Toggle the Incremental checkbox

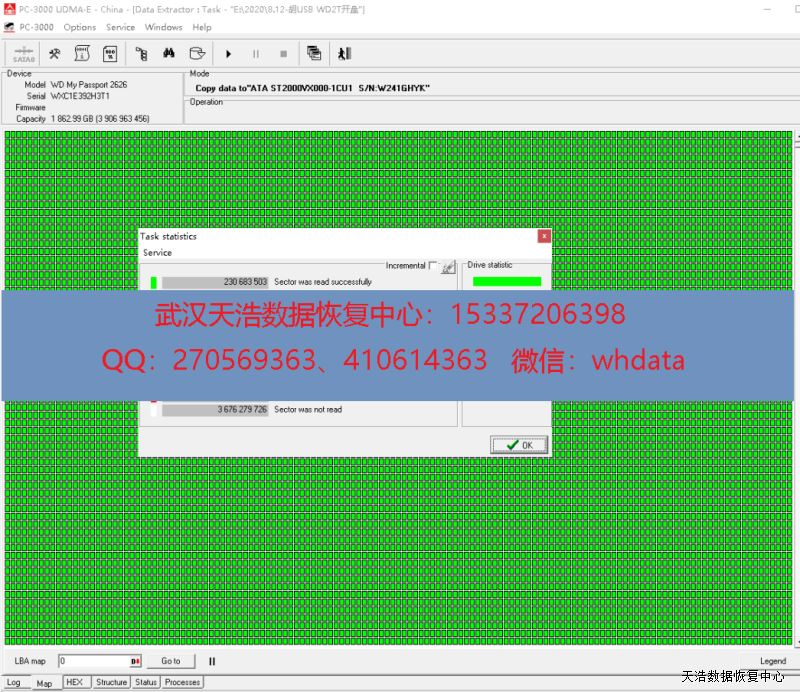tap(432, 266)
